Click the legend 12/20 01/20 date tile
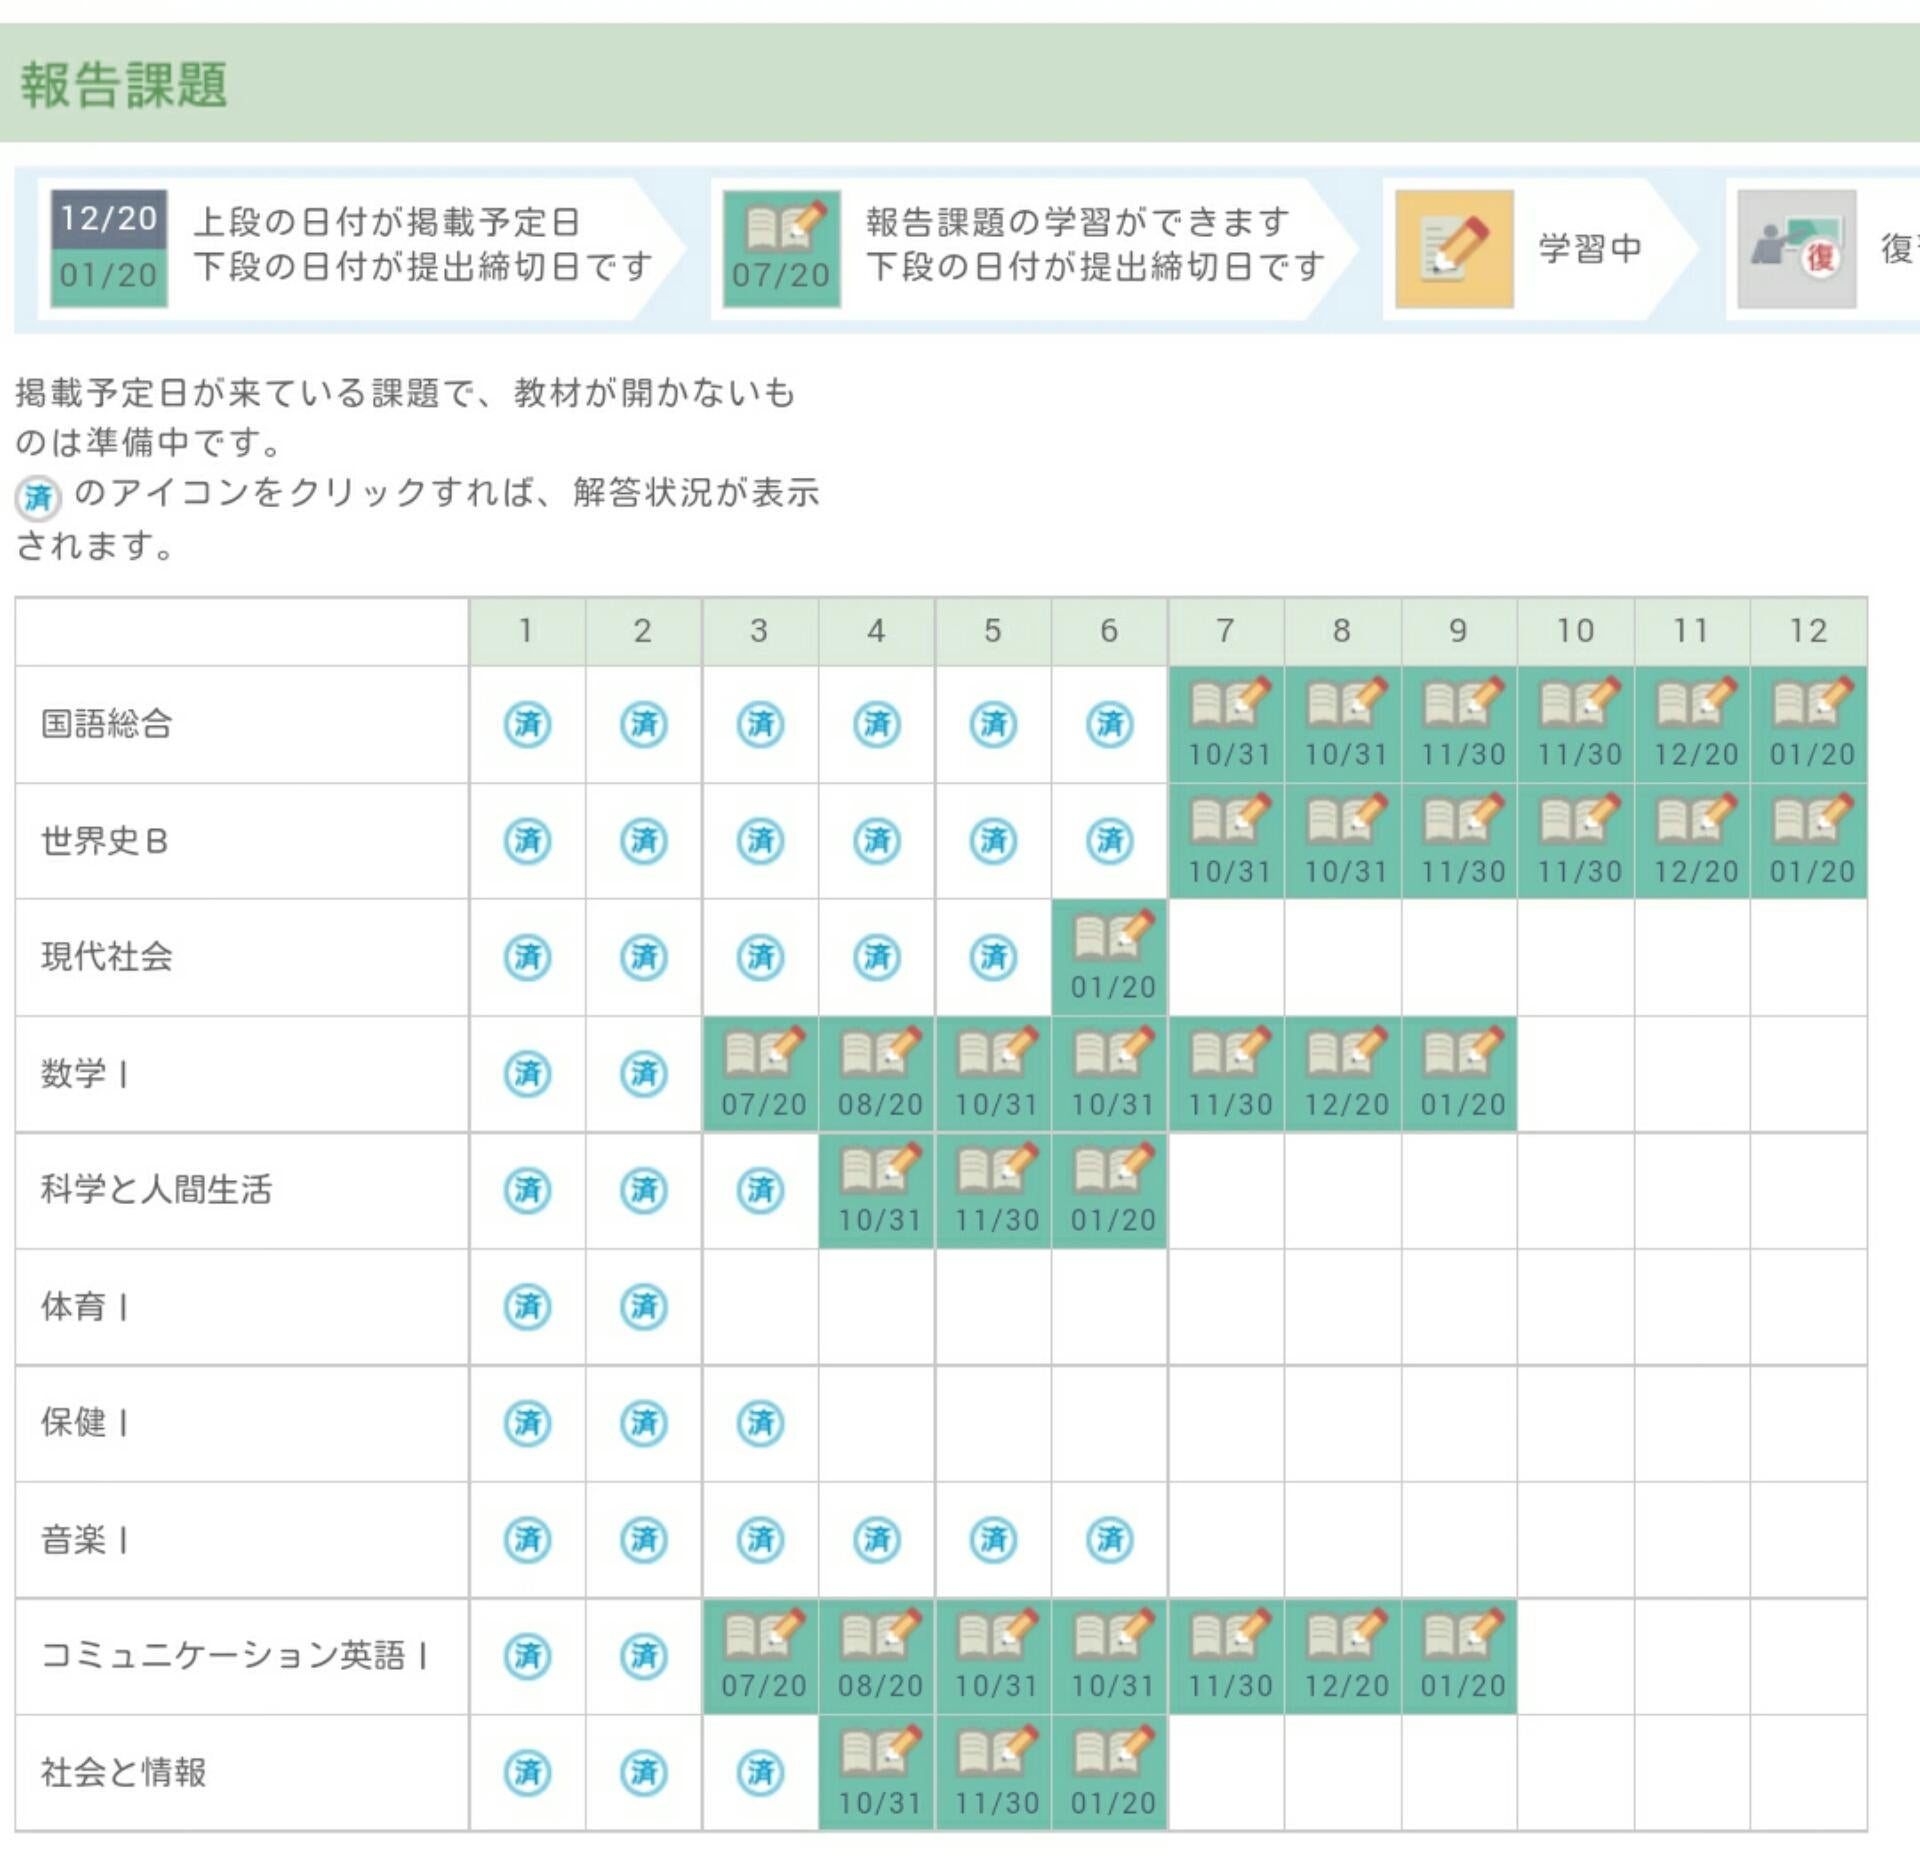 click(109, 248)
